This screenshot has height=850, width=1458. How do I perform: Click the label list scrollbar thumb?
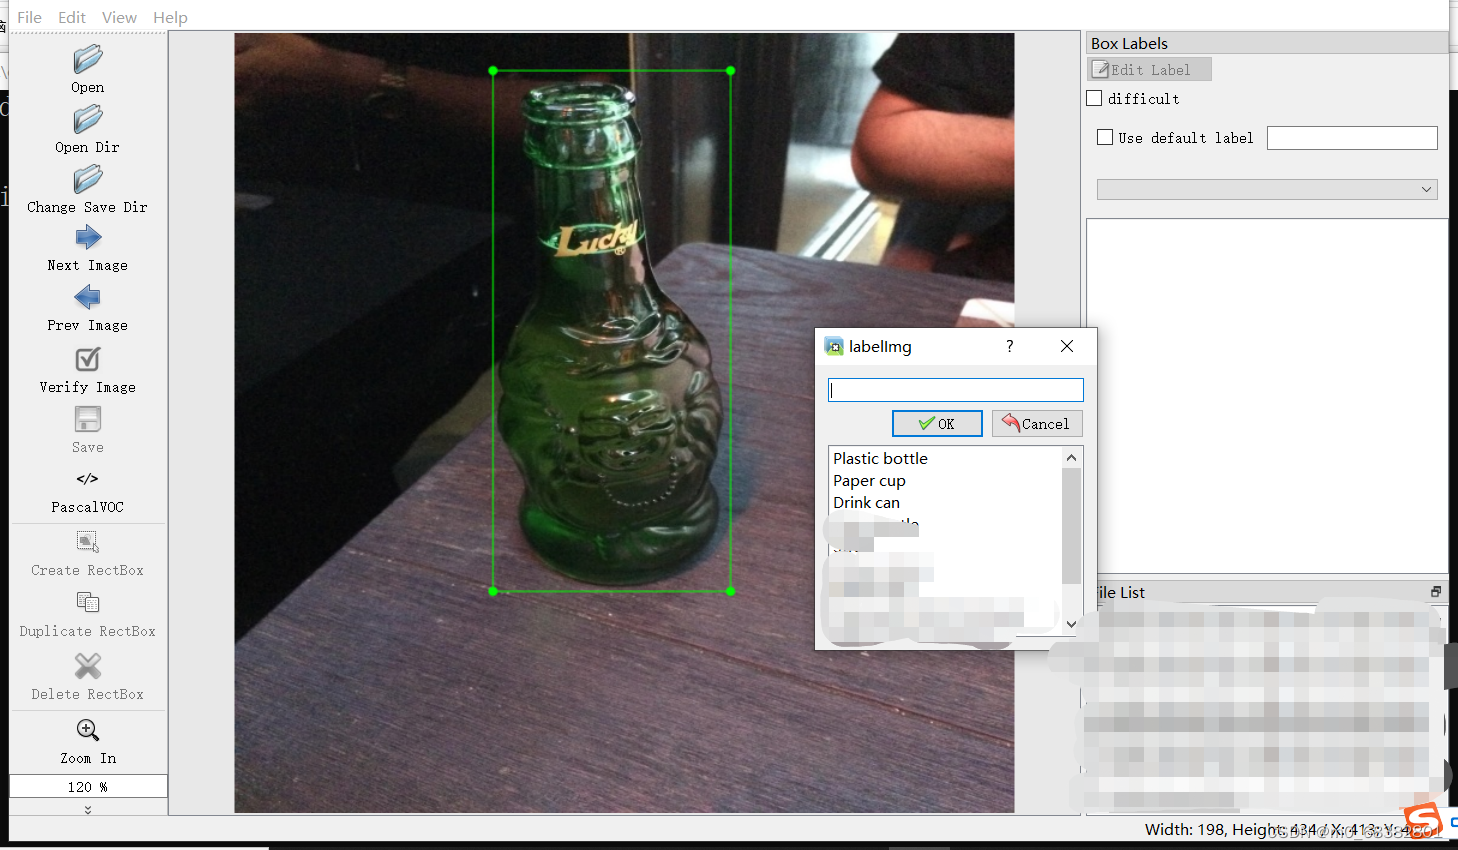[1071, 525]
